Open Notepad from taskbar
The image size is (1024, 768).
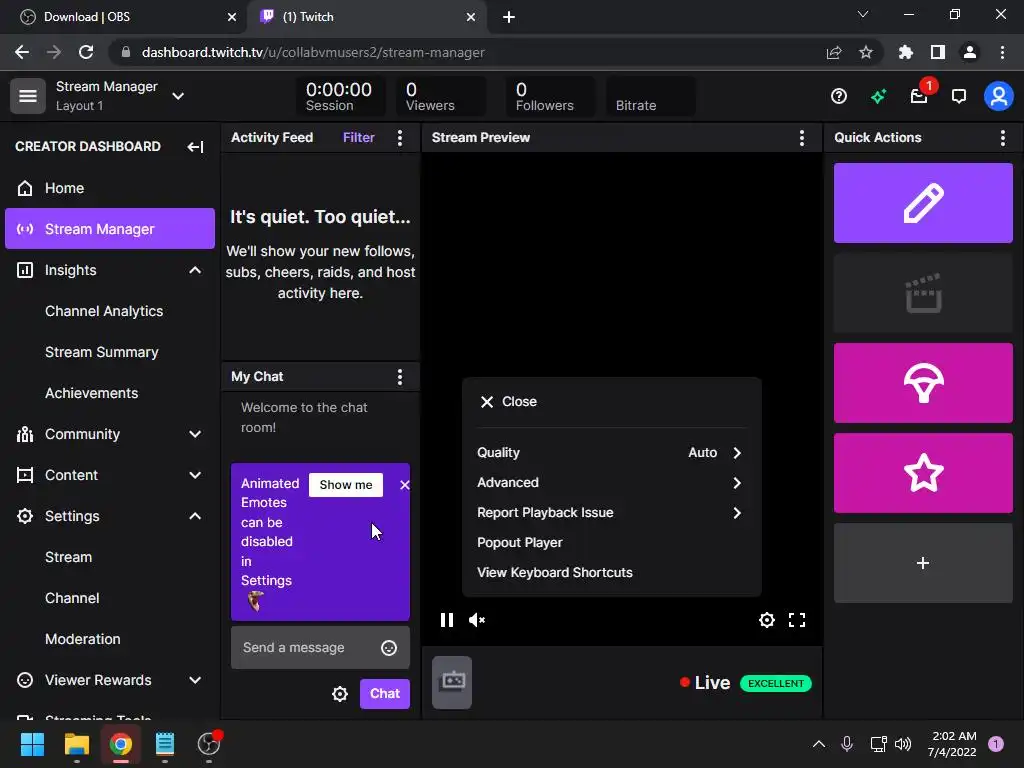165,744
